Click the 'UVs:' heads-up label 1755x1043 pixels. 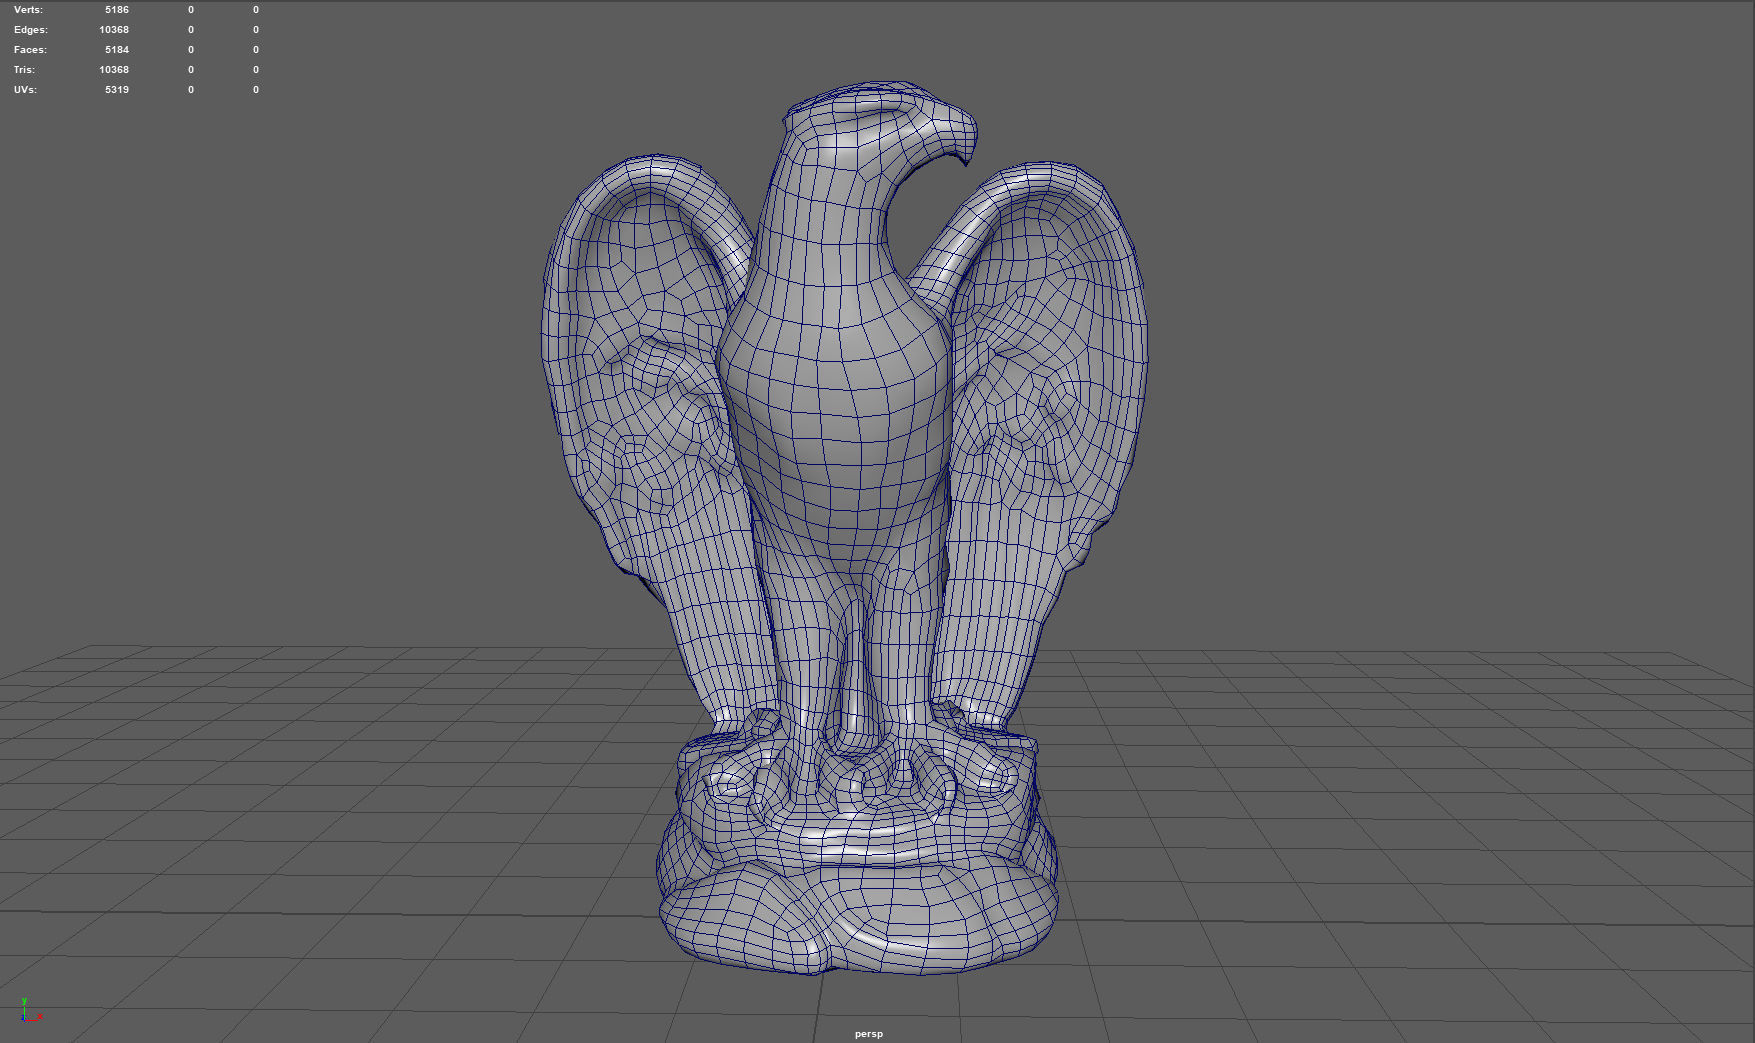[x=25, y=90]
